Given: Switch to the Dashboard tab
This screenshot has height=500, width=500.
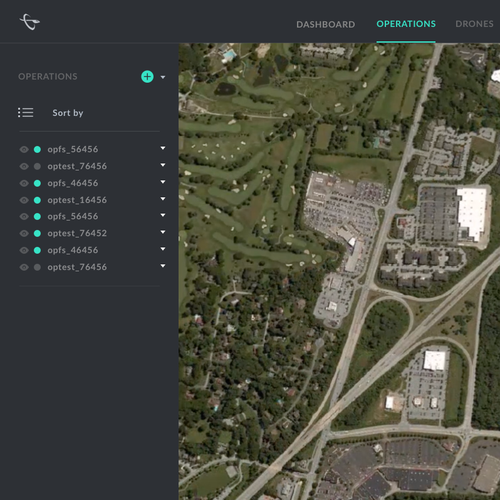Looking at the screenshot, I should (326, 24).
